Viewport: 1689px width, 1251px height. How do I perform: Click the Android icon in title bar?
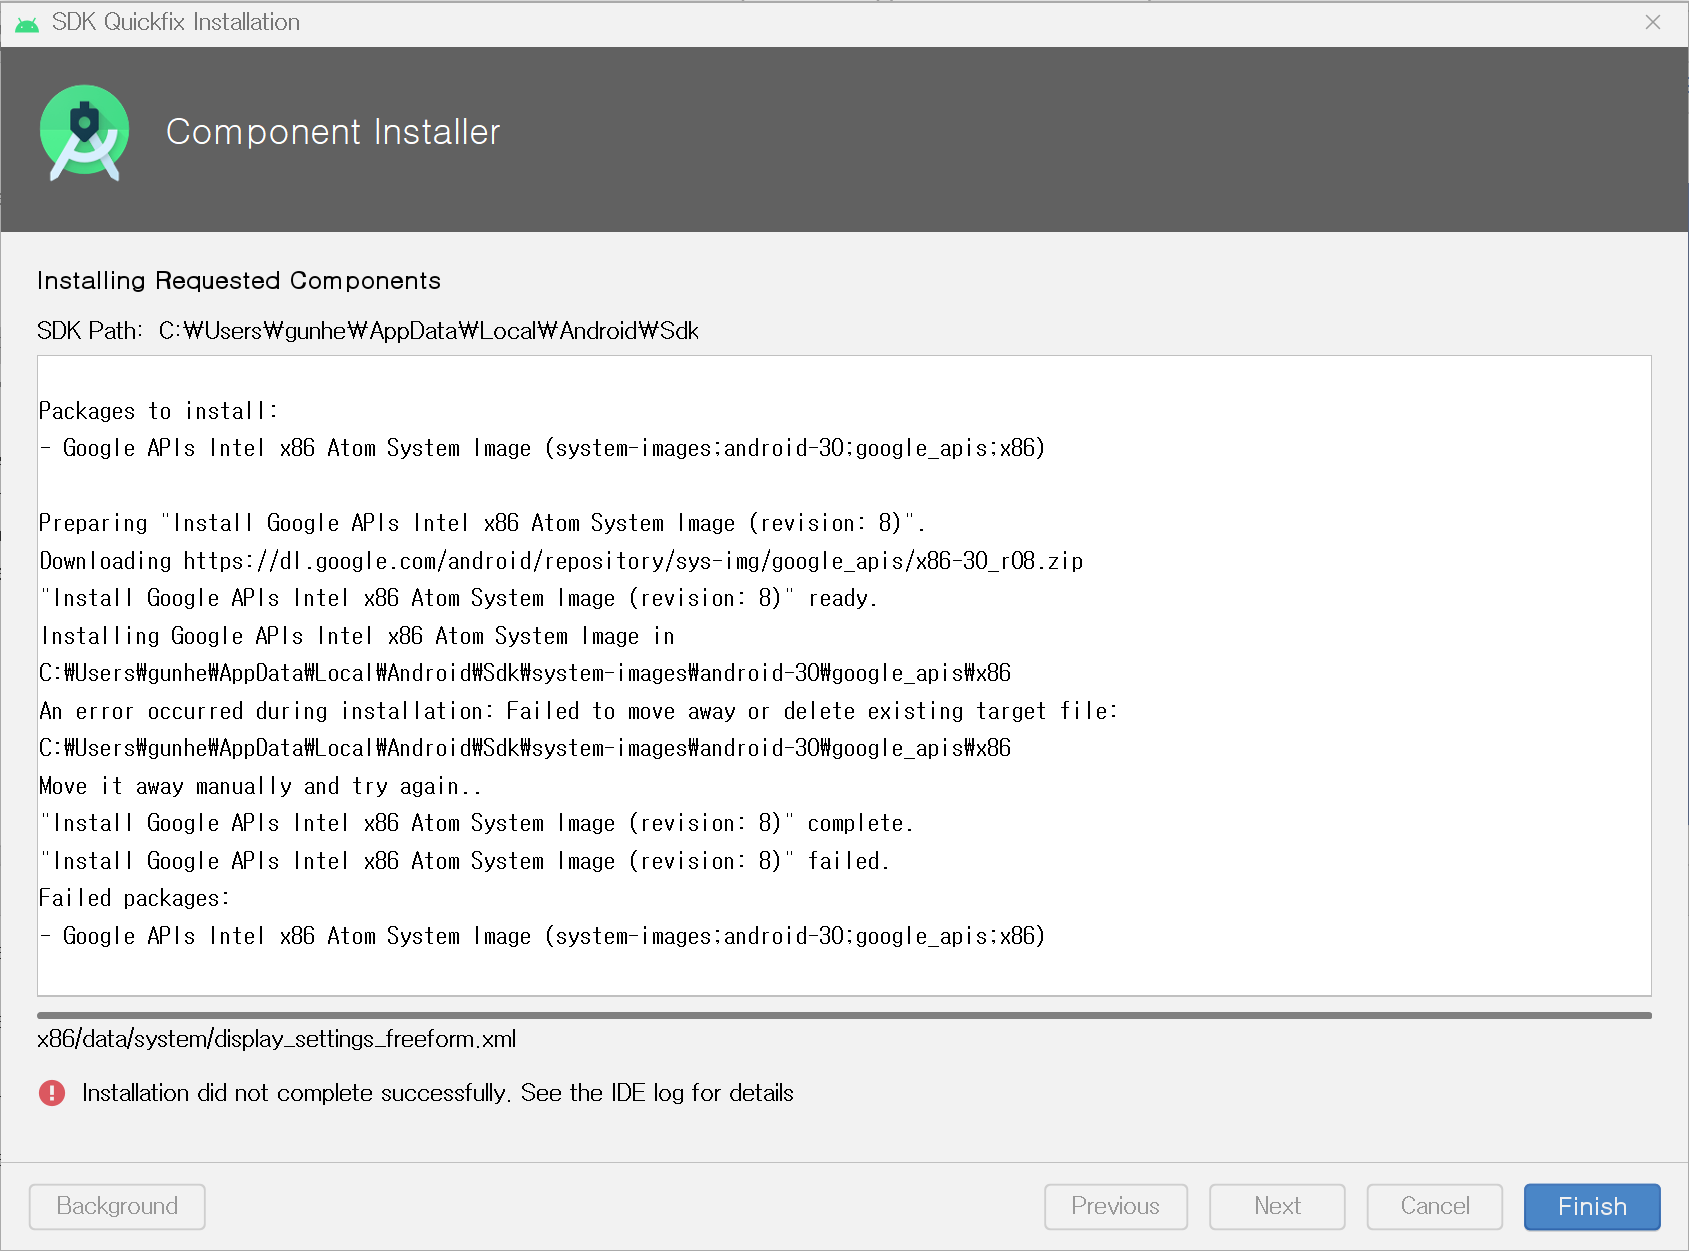coord(27,23)
